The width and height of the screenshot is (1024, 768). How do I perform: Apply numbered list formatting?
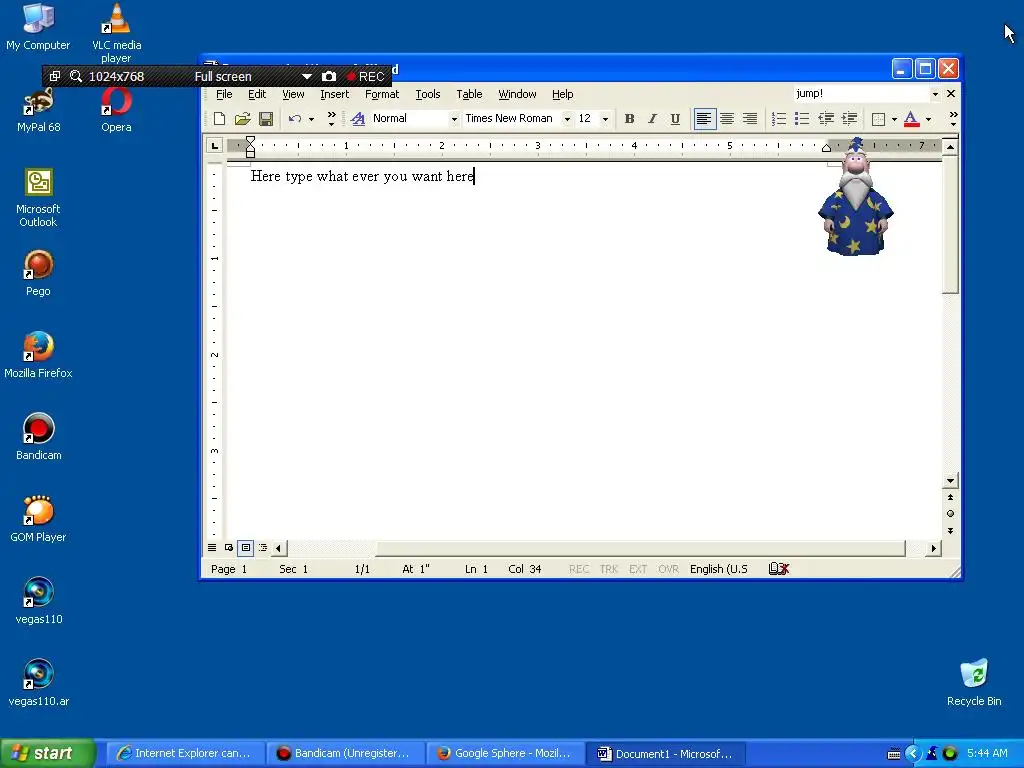coord(778,119)
